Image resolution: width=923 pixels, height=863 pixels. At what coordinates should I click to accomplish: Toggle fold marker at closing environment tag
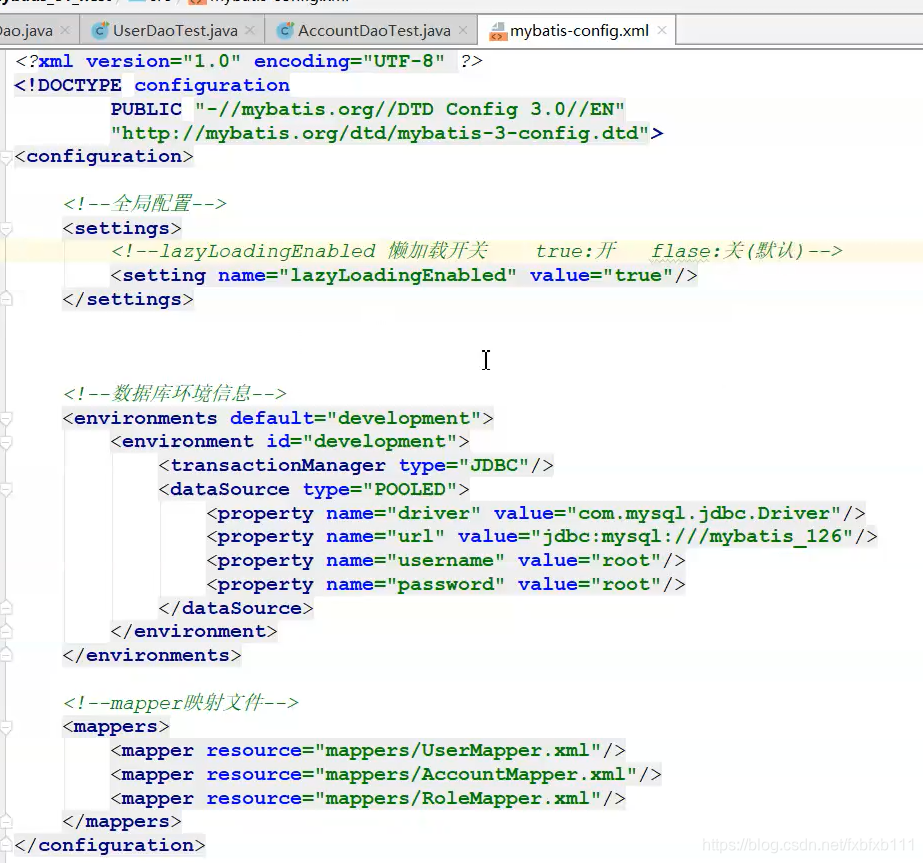5,632
